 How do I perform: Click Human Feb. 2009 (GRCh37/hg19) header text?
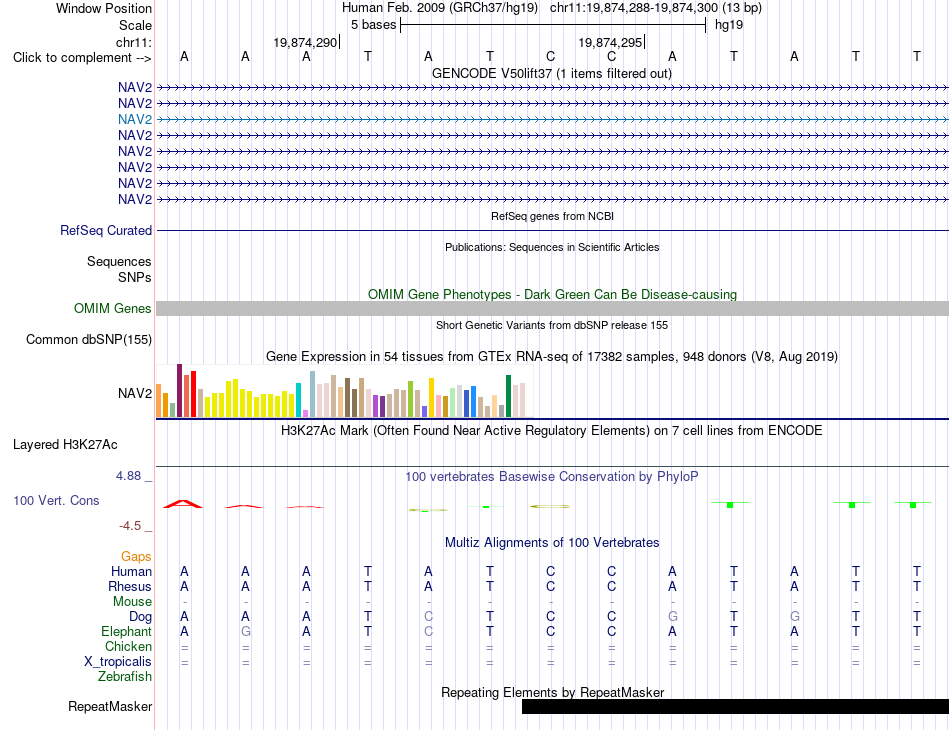440,8
